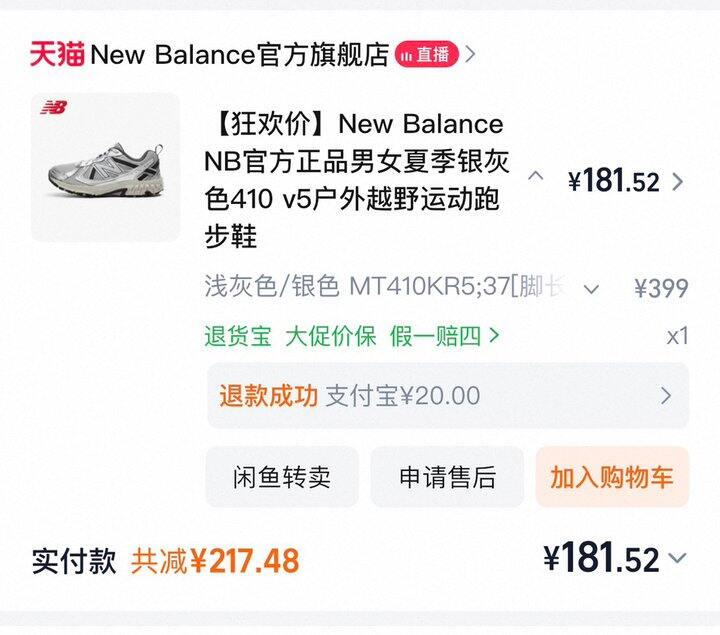The image size is (720, 635).
Task: Tap the silver sneaker product thumbnail
Action: click(105, 167)
